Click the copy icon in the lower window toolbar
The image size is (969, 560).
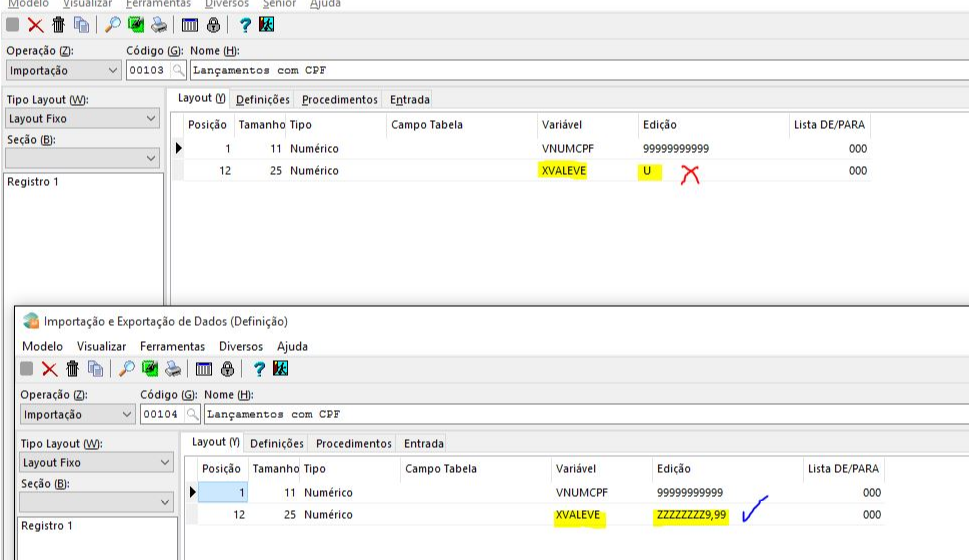point(95,369)
